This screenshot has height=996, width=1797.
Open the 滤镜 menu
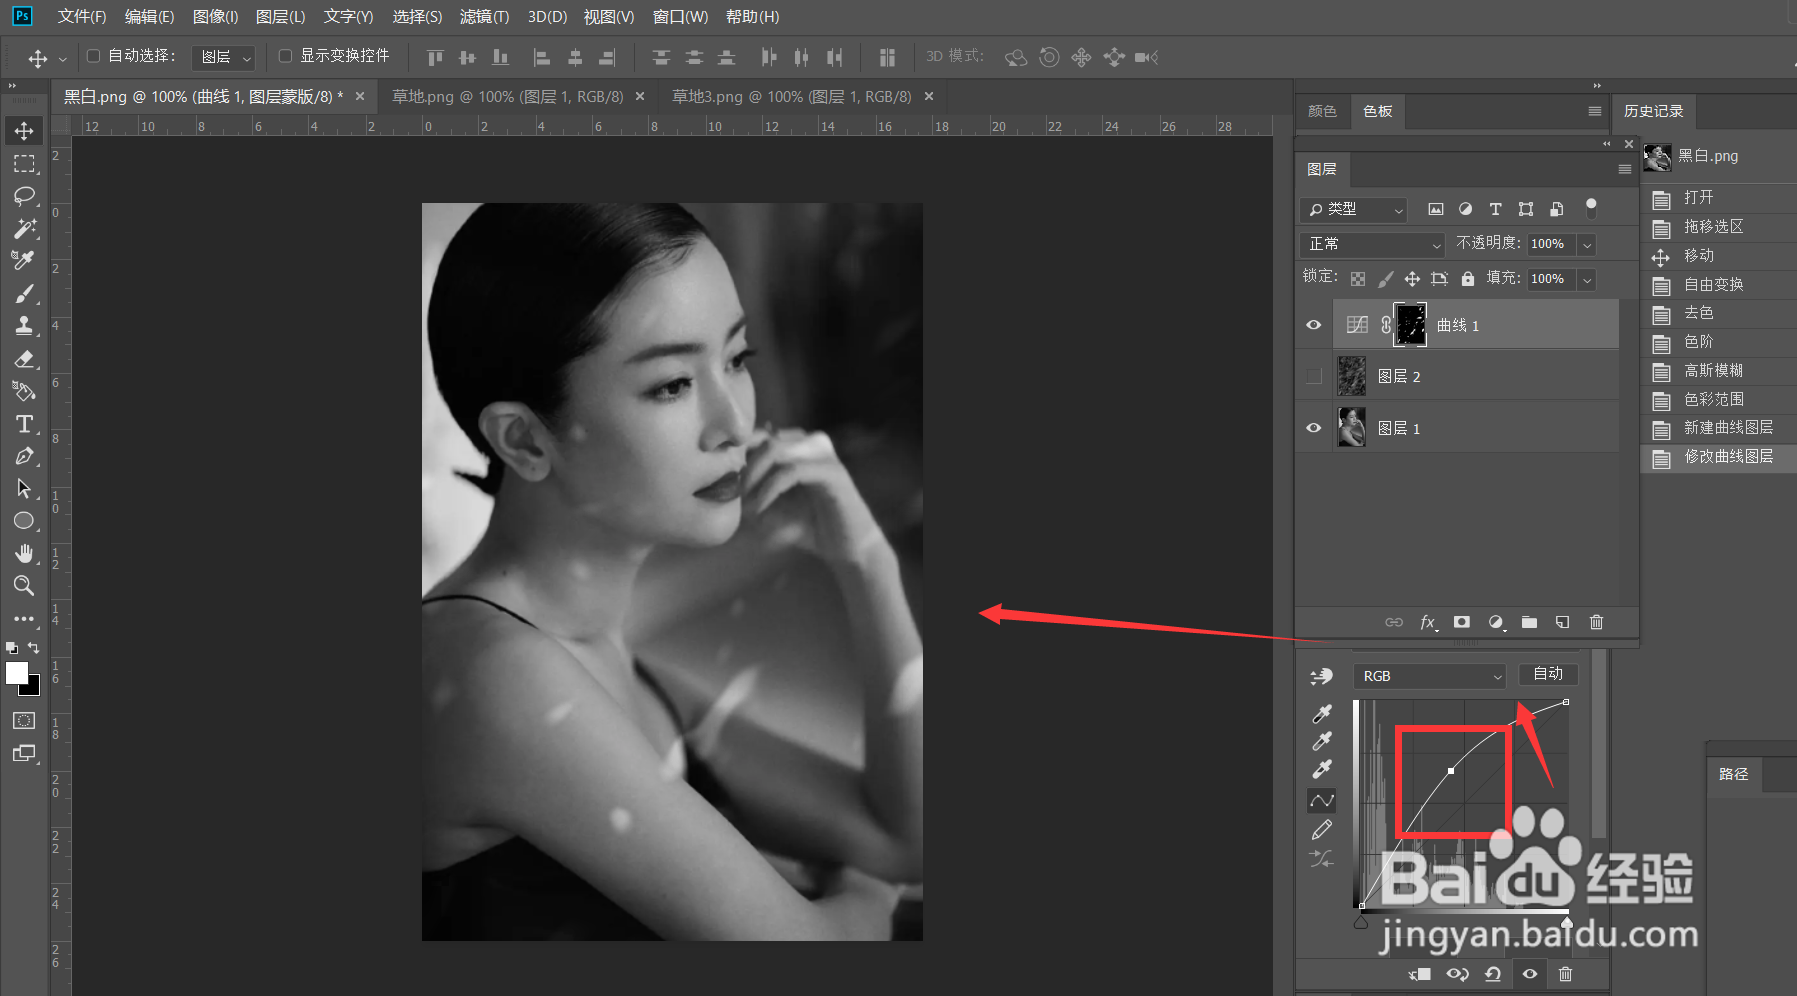tap(484, 16)
